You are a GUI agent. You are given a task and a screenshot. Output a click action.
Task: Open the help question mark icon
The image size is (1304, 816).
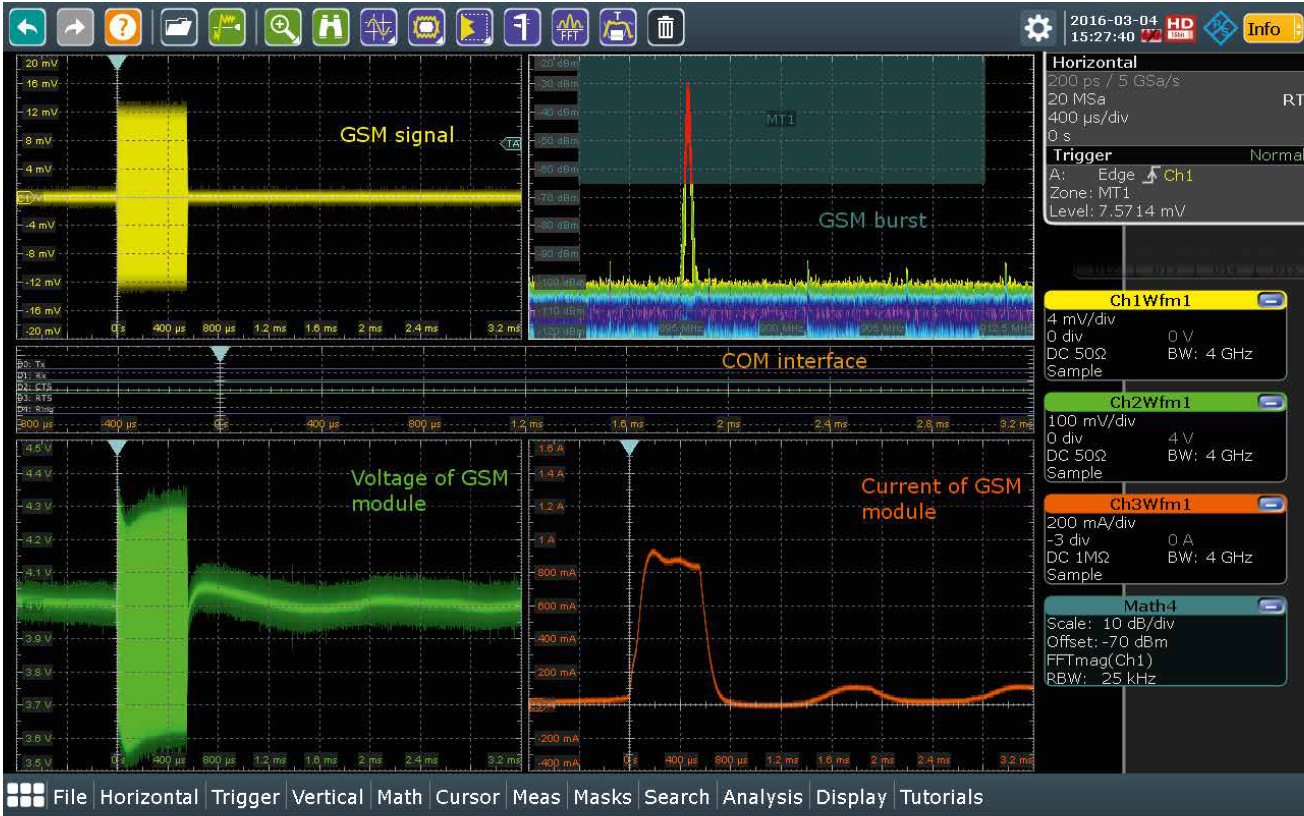(x=122, y=28)
